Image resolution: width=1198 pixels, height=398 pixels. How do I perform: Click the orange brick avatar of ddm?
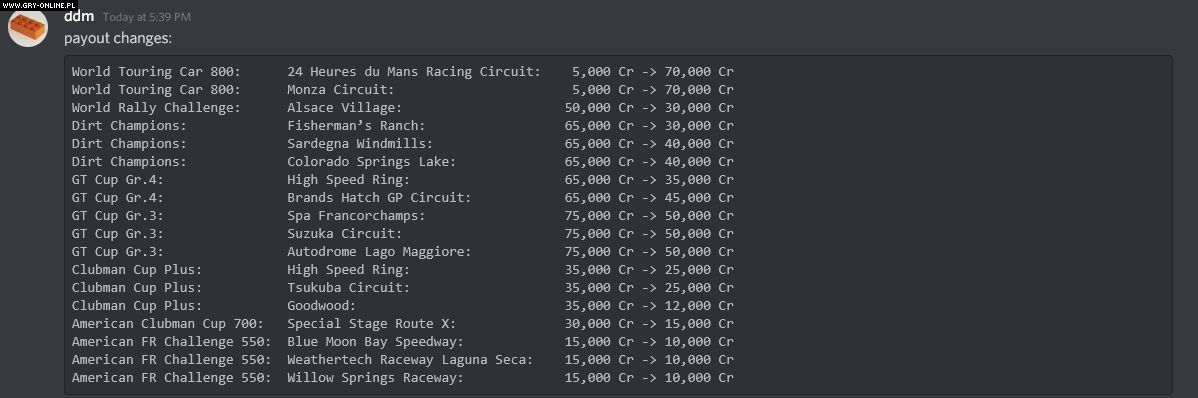(28, 28)
